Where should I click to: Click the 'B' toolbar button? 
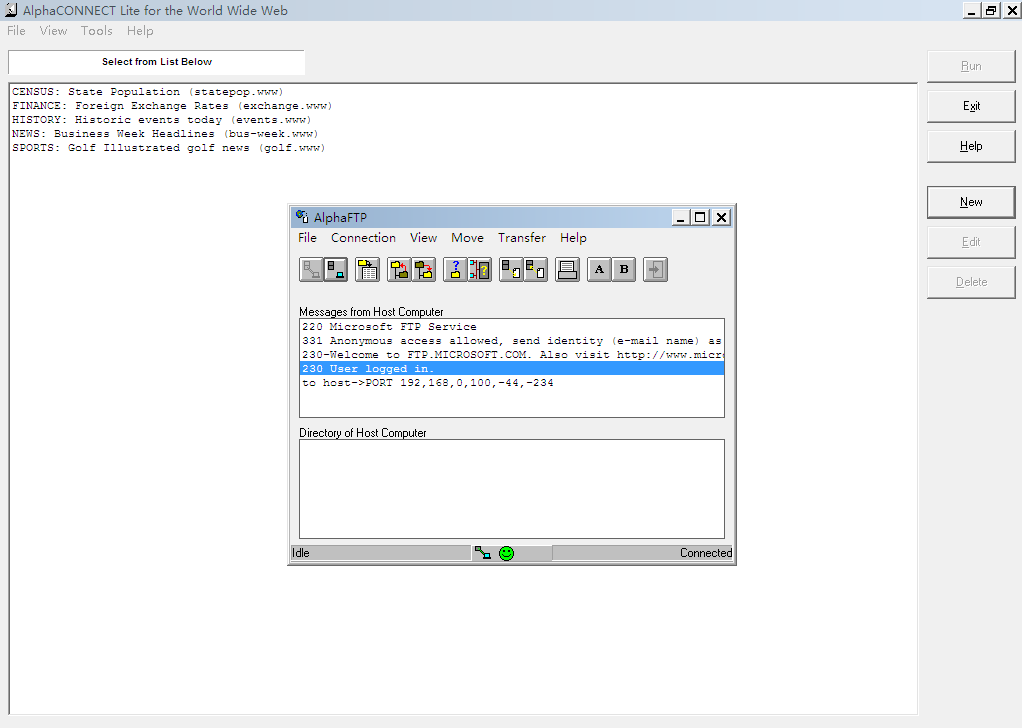(624, 269)
